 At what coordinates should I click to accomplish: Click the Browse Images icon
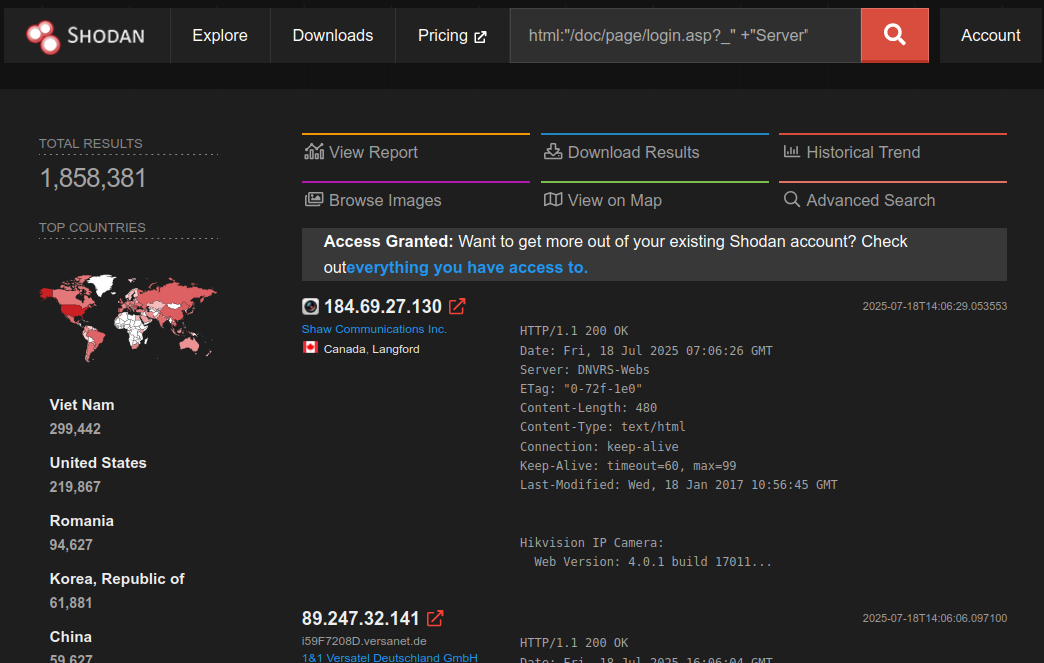pyautogui.click(x=313, y=200)
